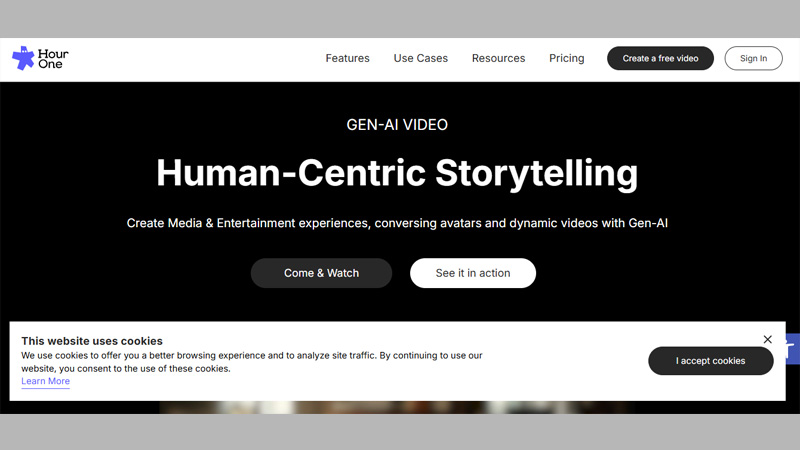Click the Create Media & Entertainment subtitle text

click(397, 223)
